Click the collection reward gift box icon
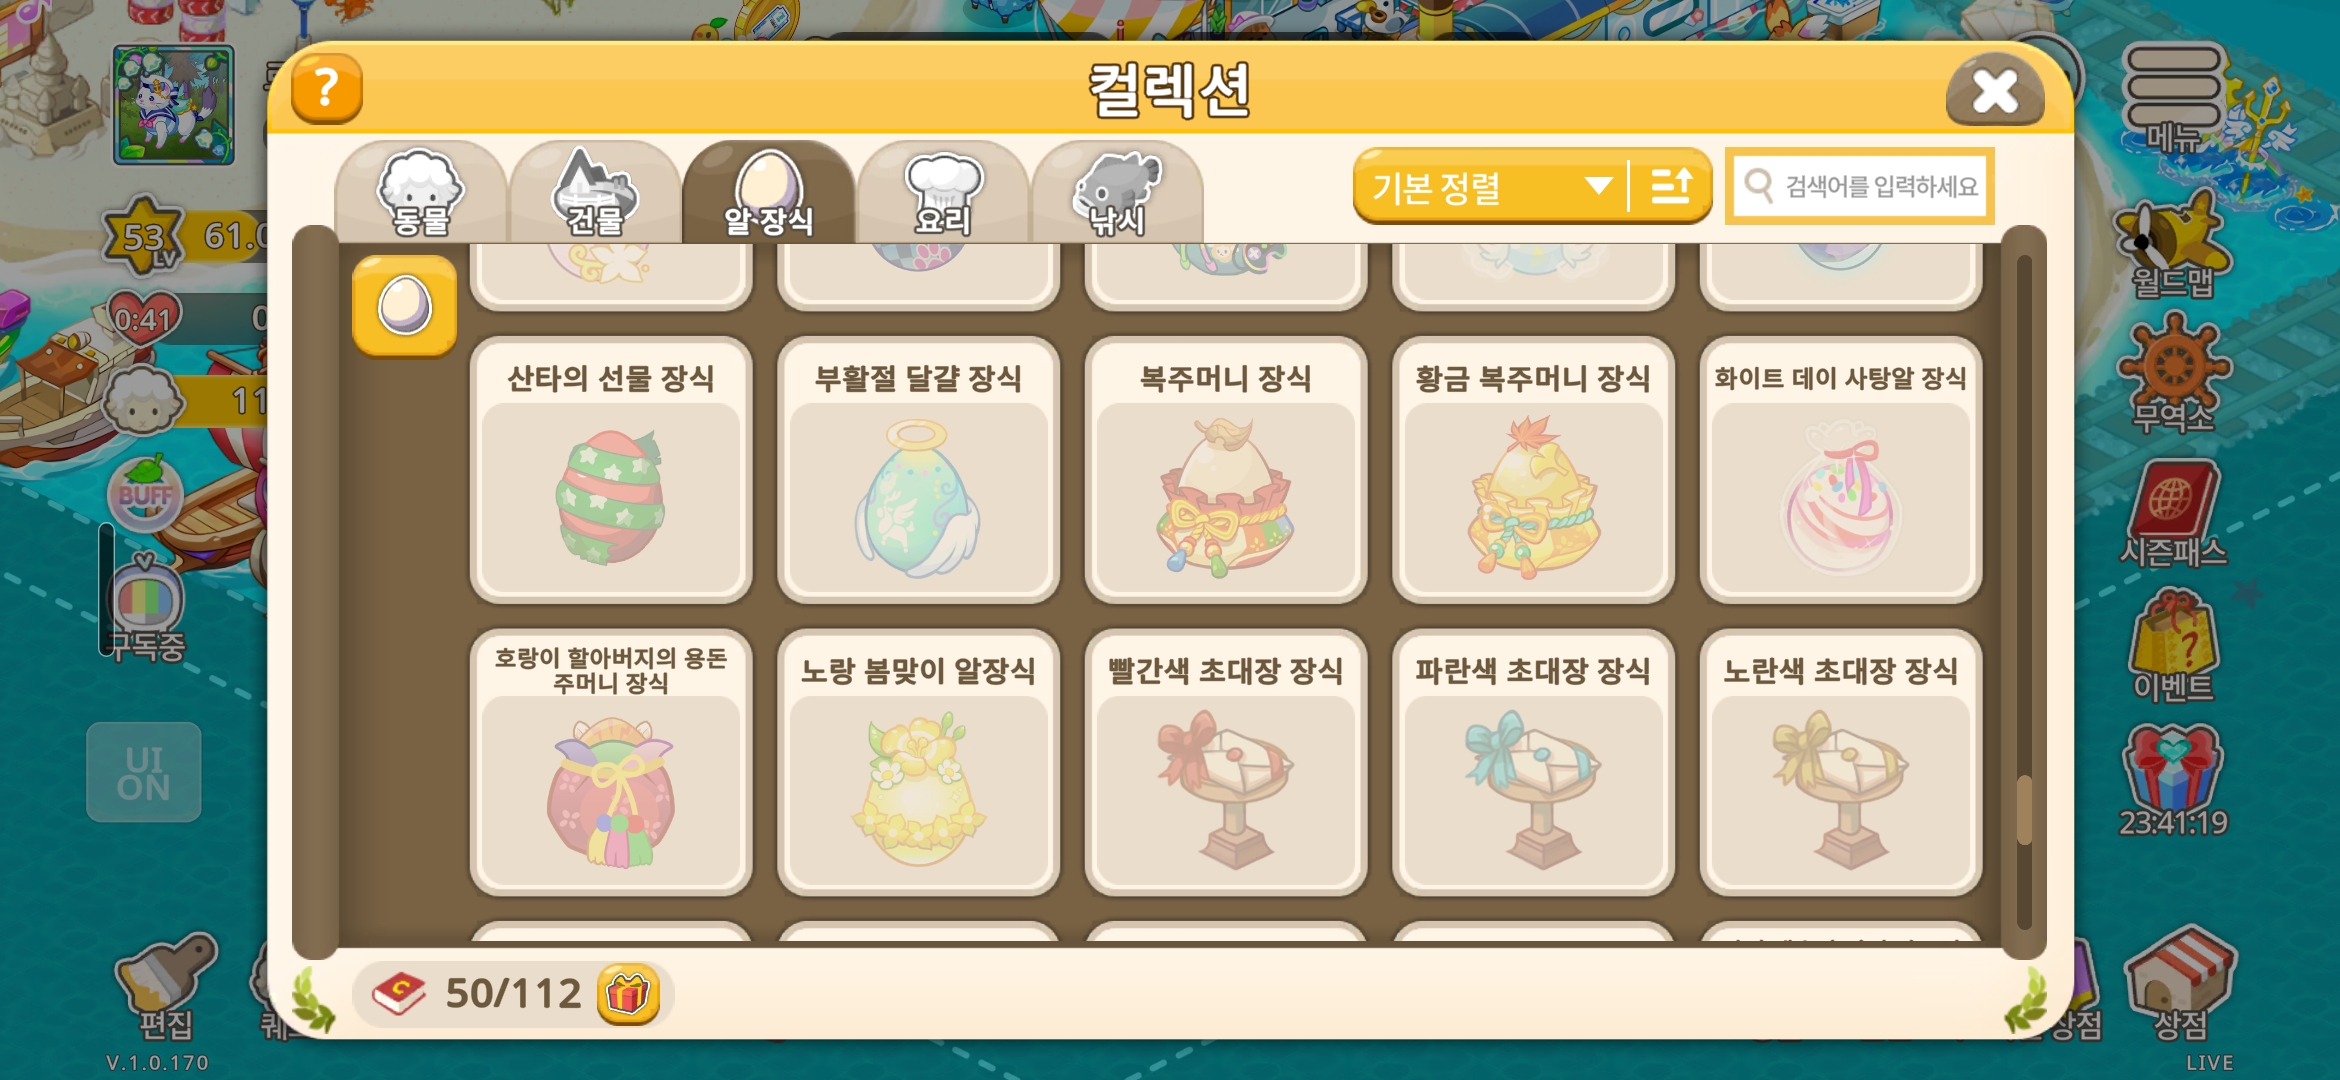 [628, 994]
